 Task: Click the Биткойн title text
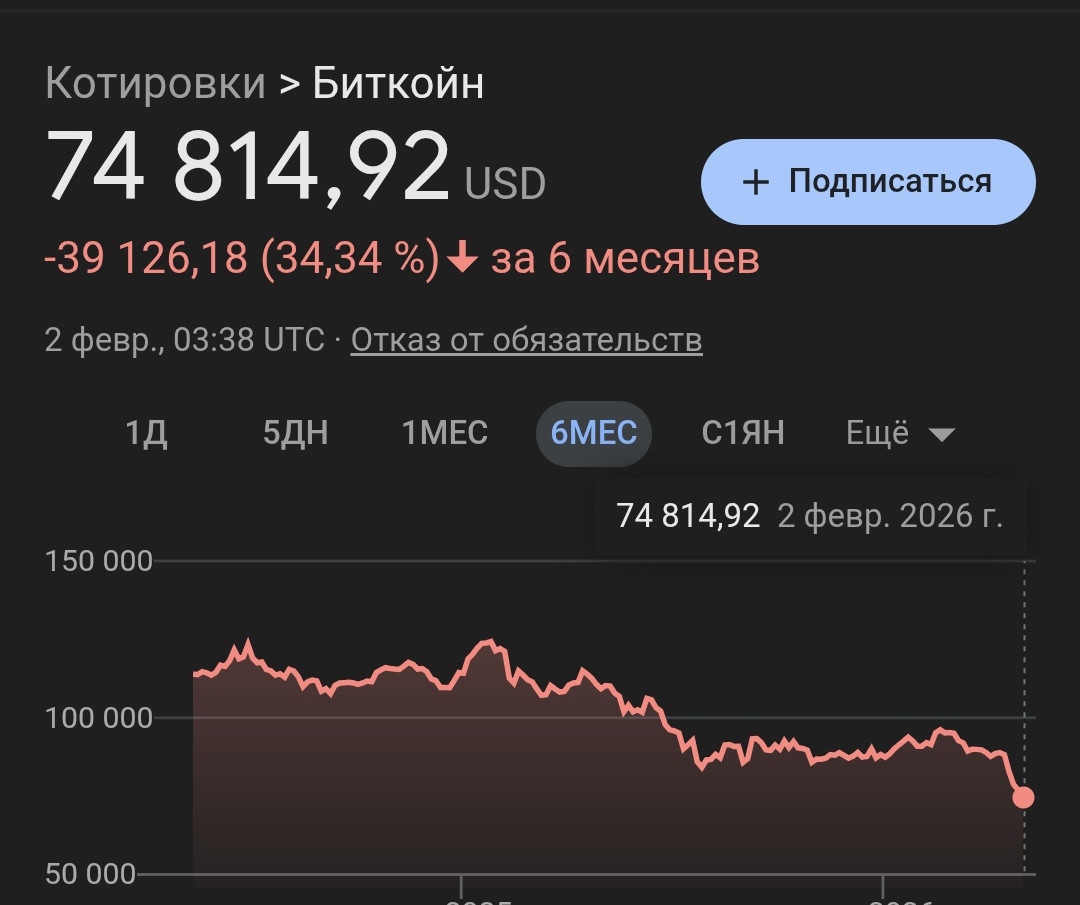(398, 84)
